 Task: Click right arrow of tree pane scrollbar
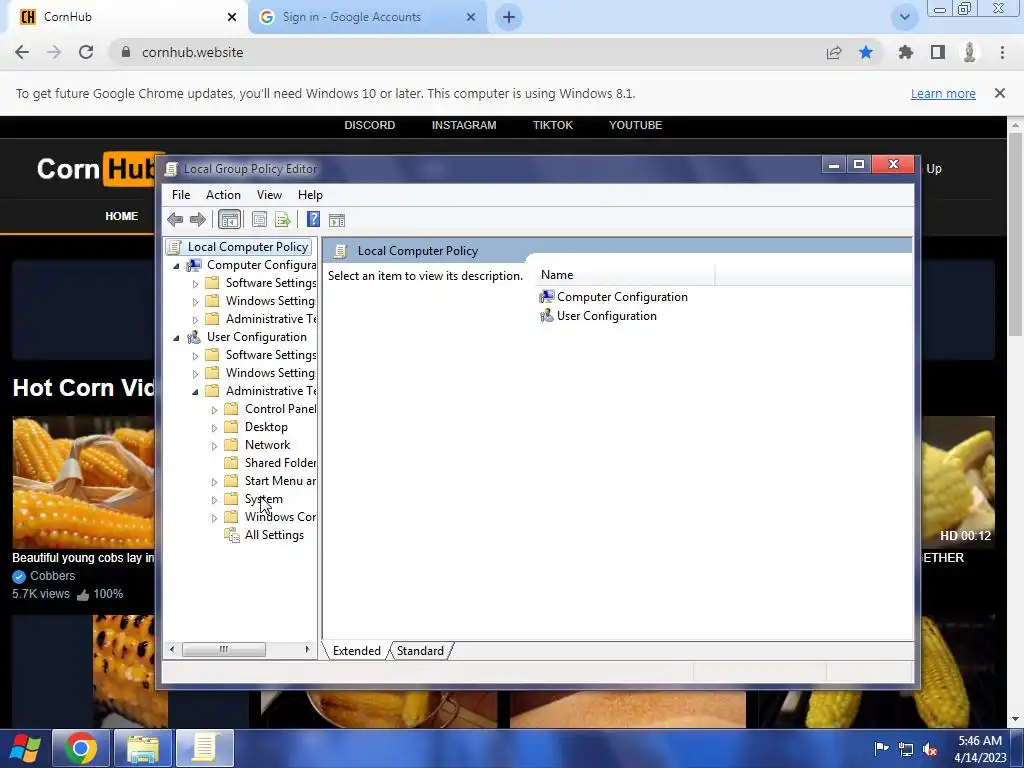pos(306,649)
